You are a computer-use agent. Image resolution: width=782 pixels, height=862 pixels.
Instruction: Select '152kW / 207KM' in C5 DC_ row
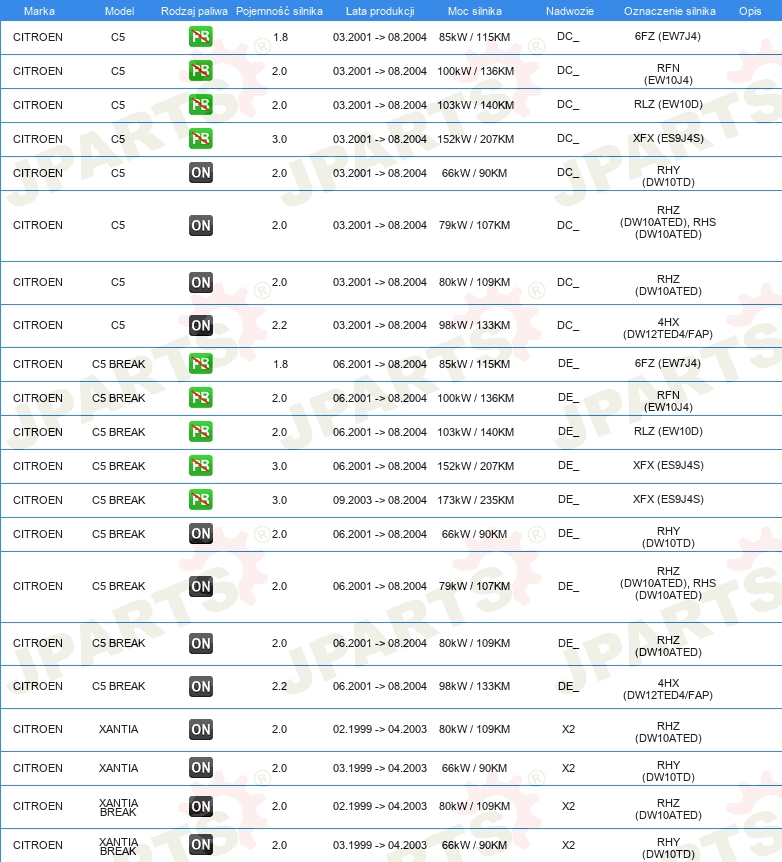(476, 139)
